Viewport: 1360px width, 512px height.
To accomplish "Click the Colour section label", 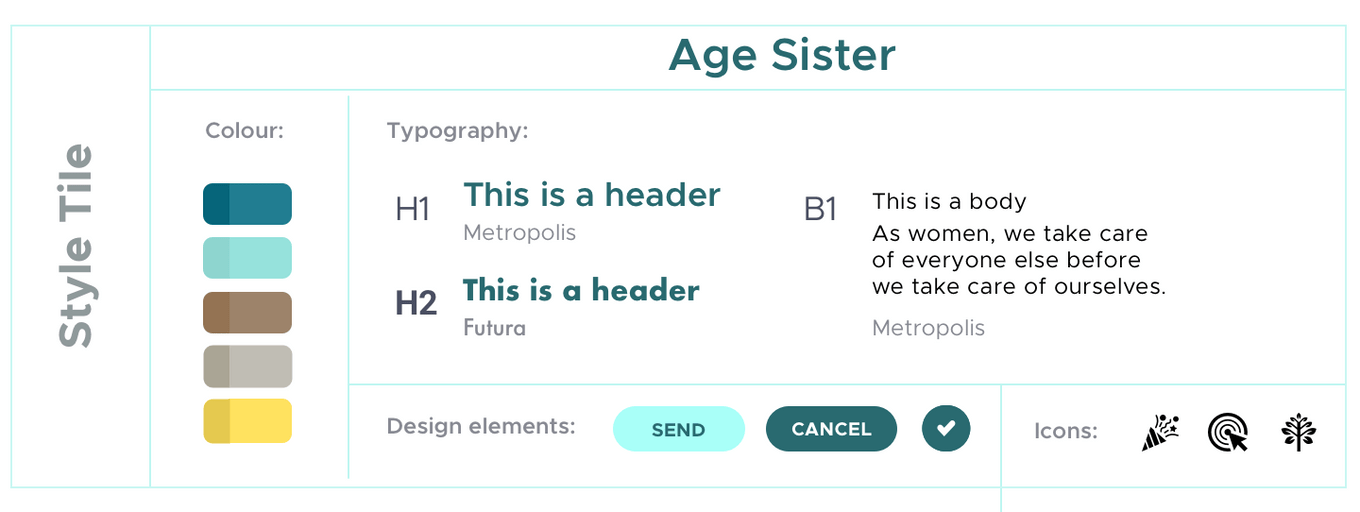I will (x=245, y=131).
